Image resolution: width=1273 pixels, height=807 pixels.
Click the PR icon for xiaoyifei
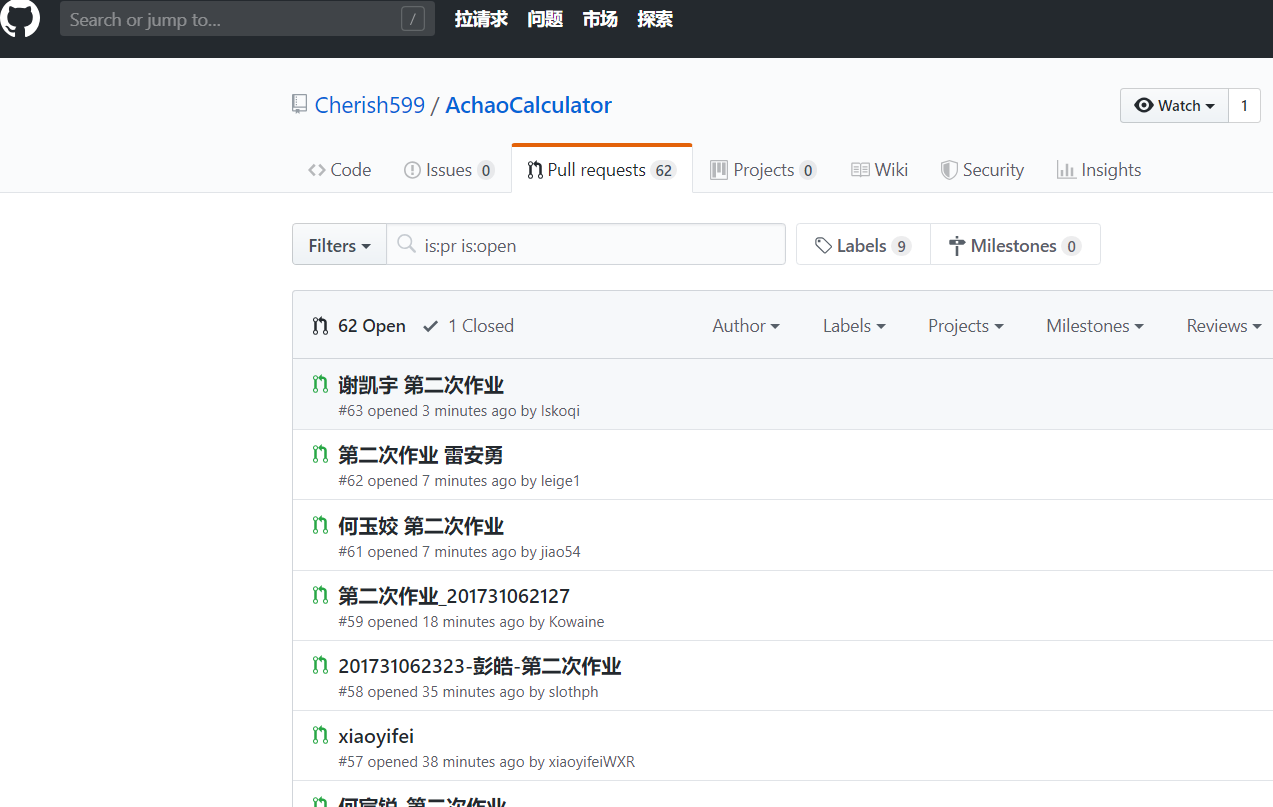click(x=320, y=735)
